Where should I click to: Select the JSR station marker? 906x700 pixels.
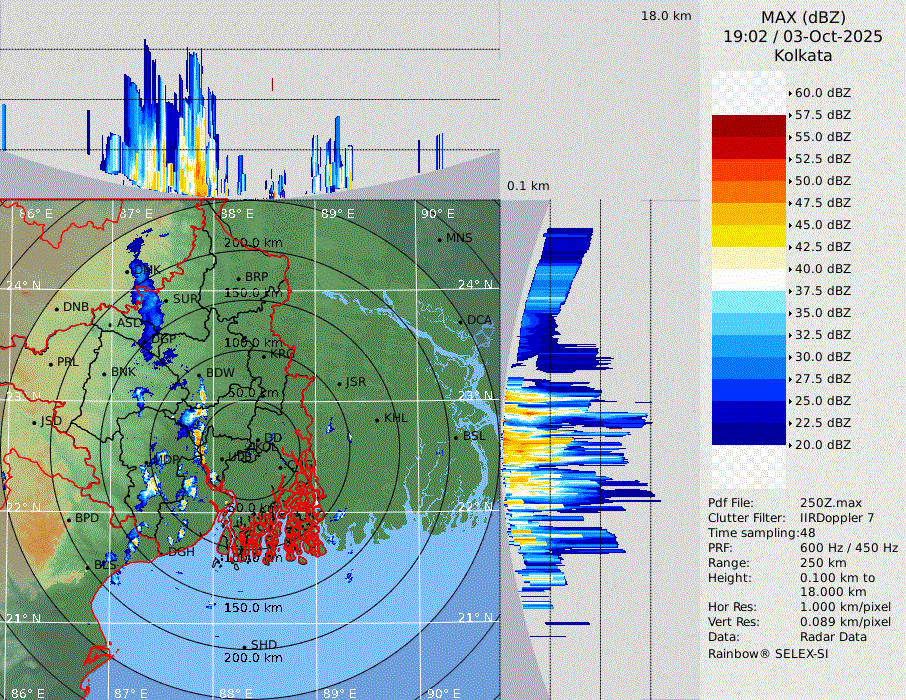click(x=340, y=383)
